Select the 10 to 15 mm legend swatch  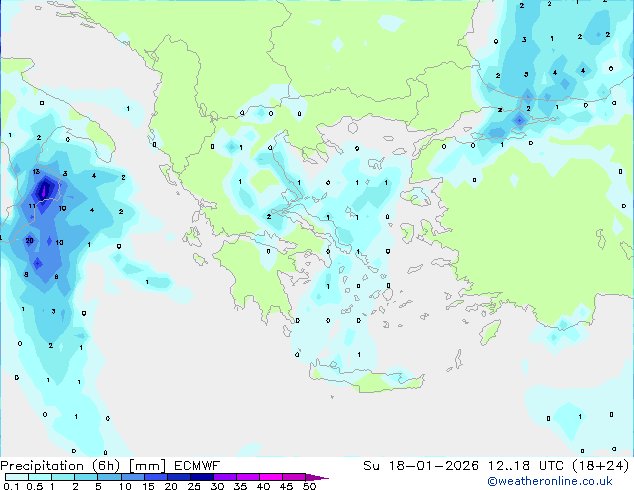(x=133, y=477)
